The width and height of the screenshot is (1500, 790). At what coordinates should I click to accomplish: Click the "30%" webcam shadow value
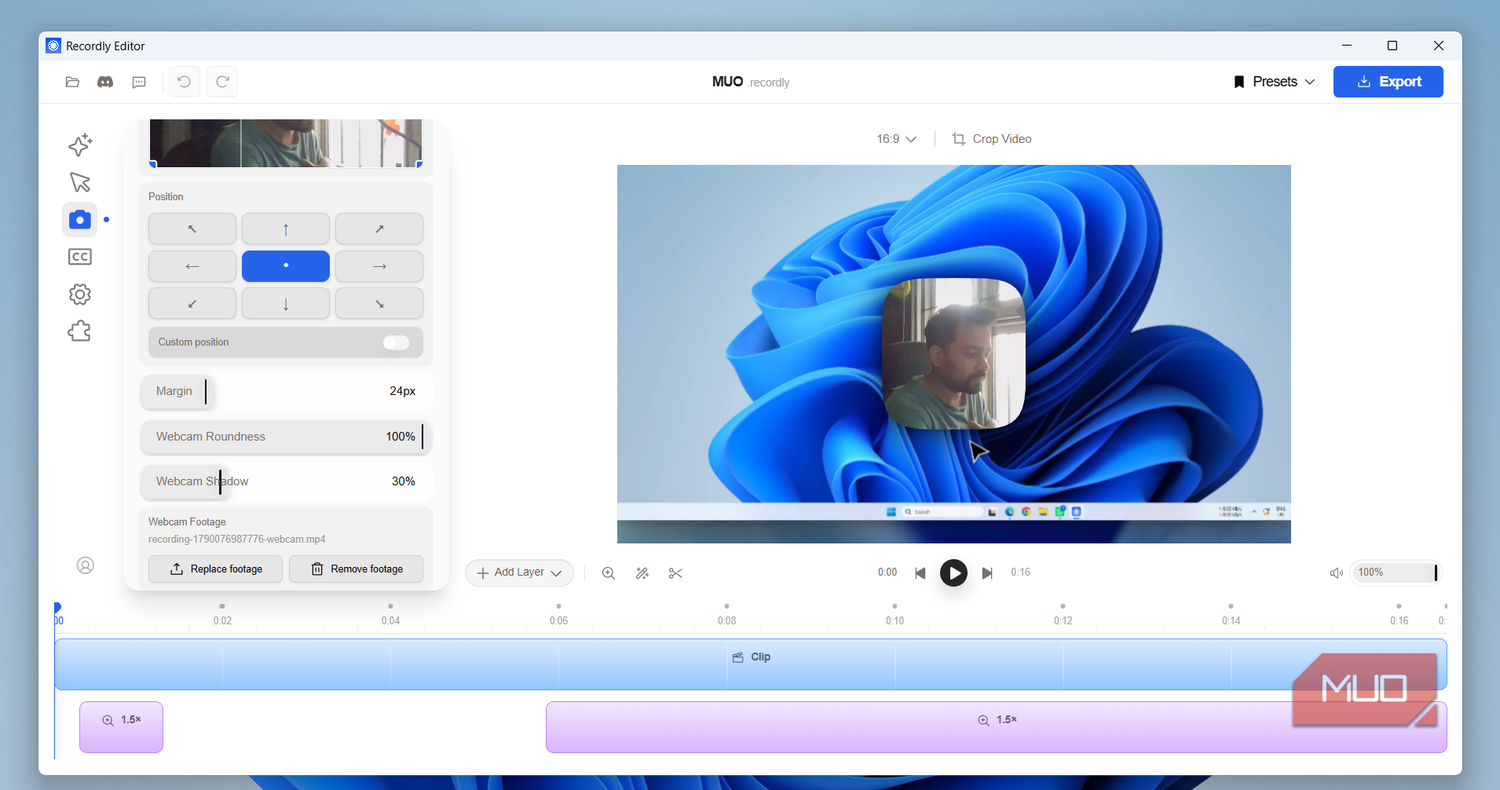(x=403, y=481)
